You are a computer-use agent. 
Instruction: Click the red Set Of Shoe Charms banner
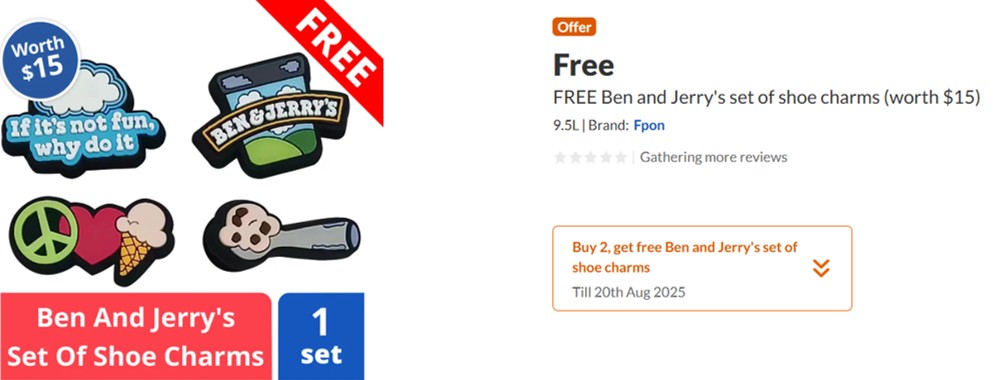tap(136, 336)
